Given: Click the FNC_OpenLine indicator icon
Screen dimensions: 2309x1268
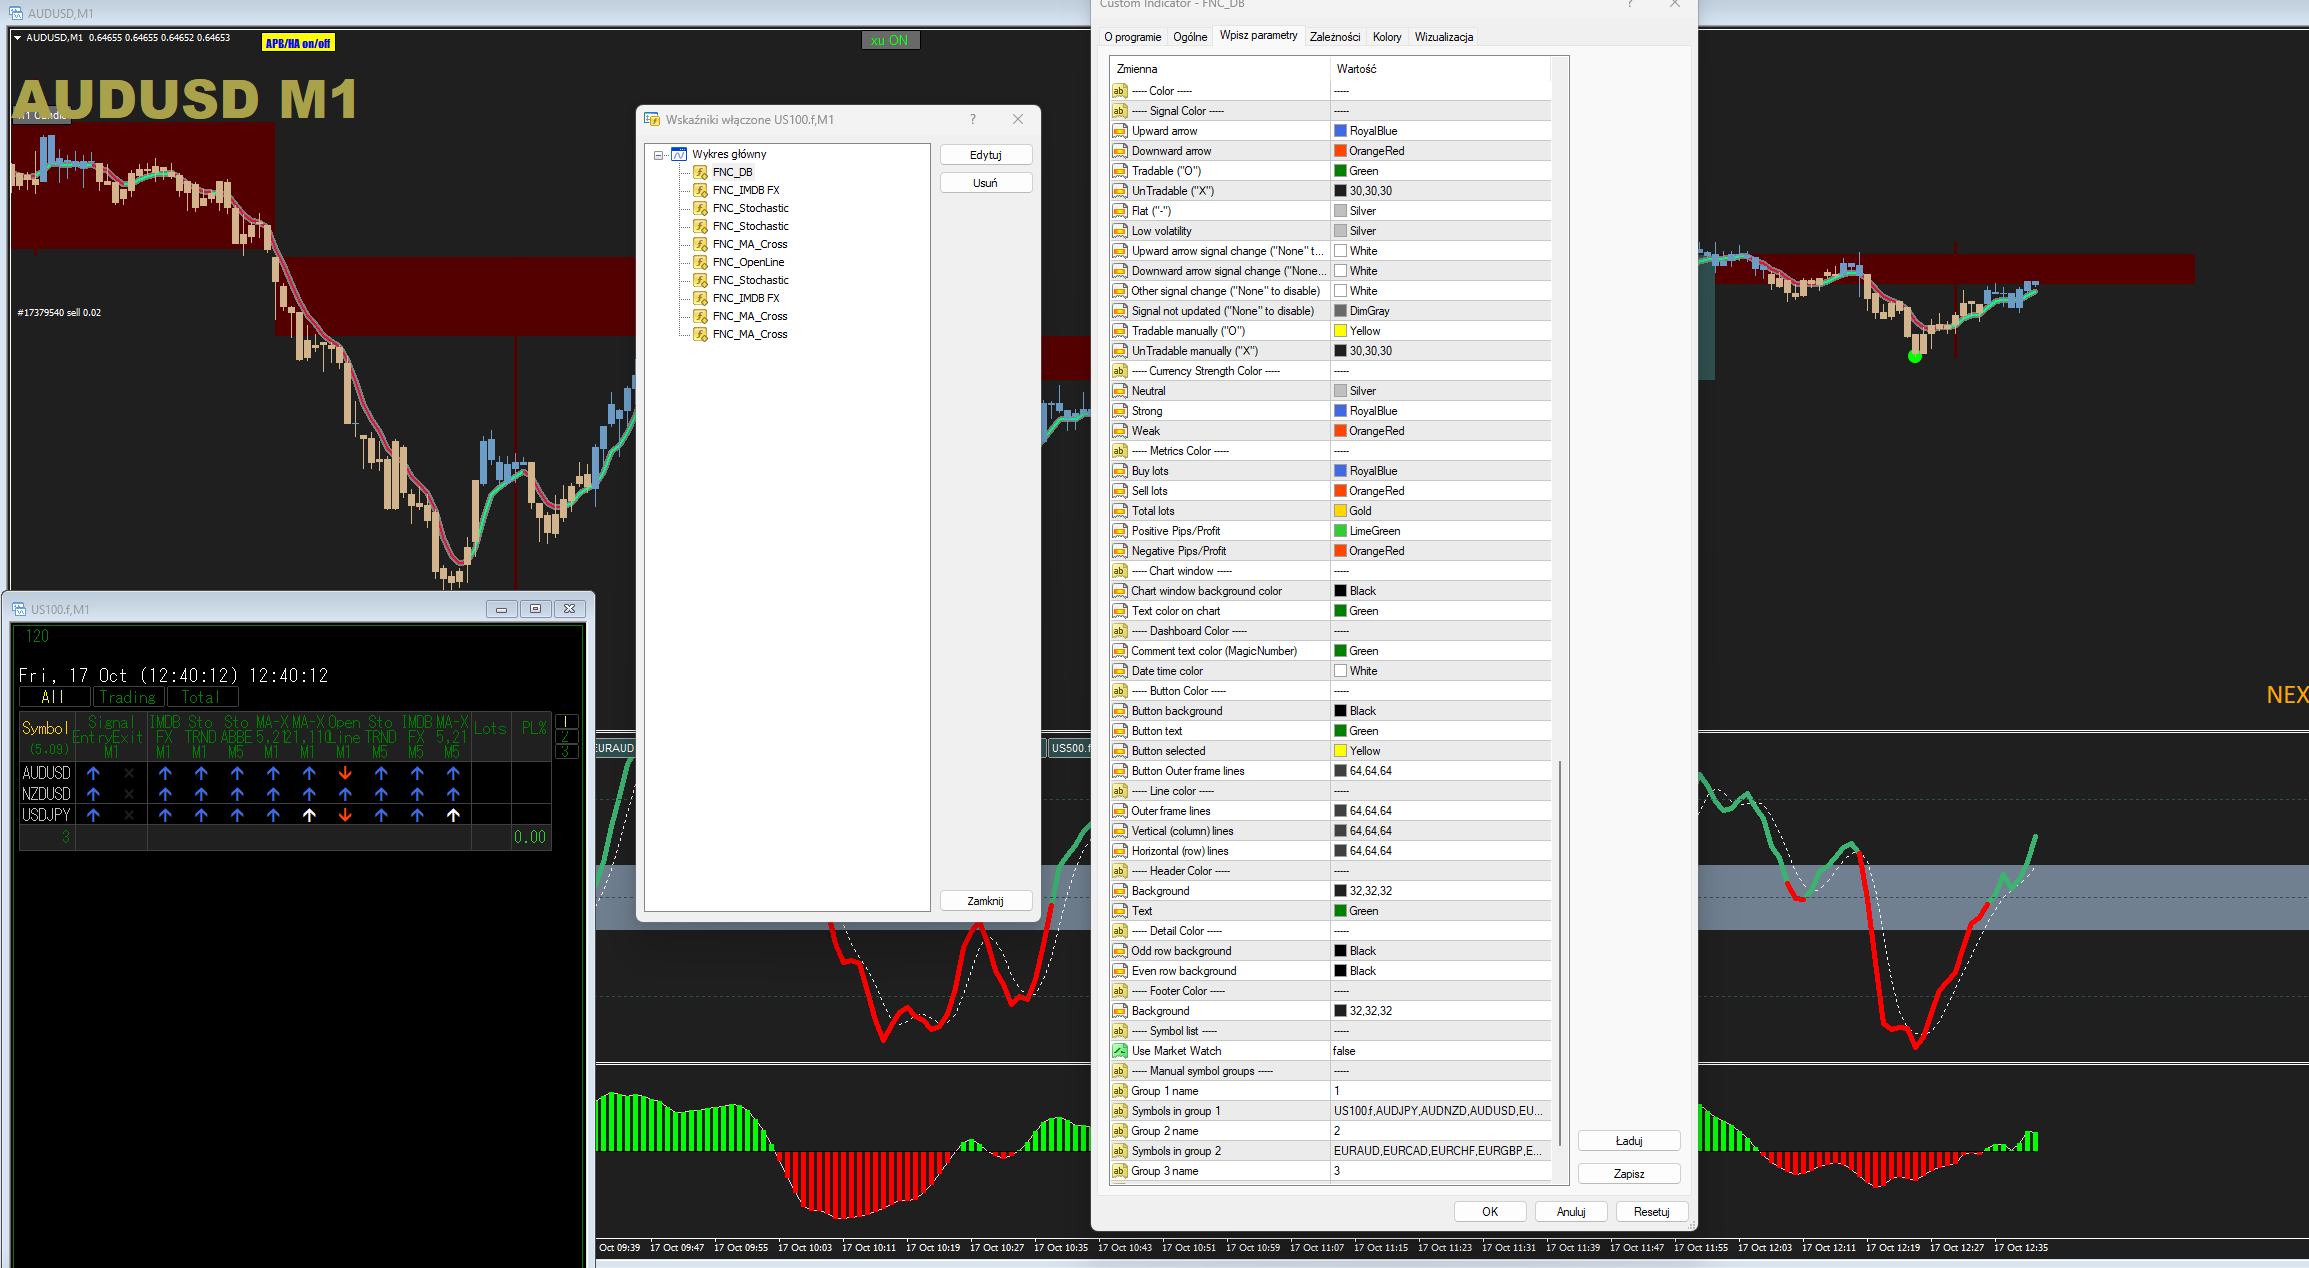Looking at the screenshot, I should click(x=701, y=262).
